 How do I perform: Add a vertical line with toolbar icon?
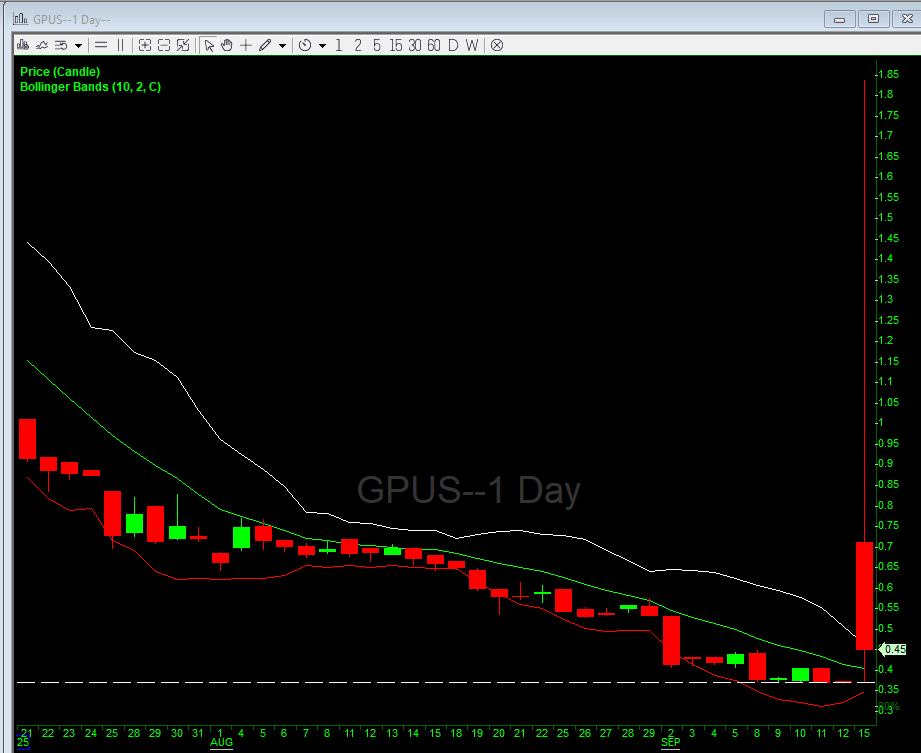pos(120,45)
